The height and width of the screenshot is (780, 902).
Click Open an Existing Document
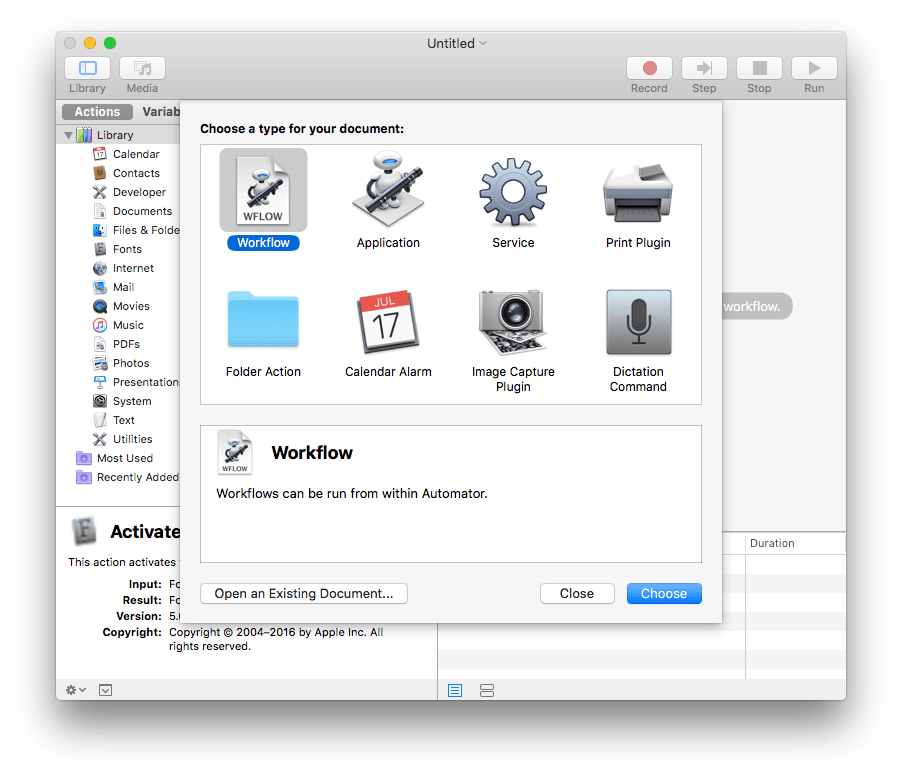pyautogui.click(x=303, y=593)
